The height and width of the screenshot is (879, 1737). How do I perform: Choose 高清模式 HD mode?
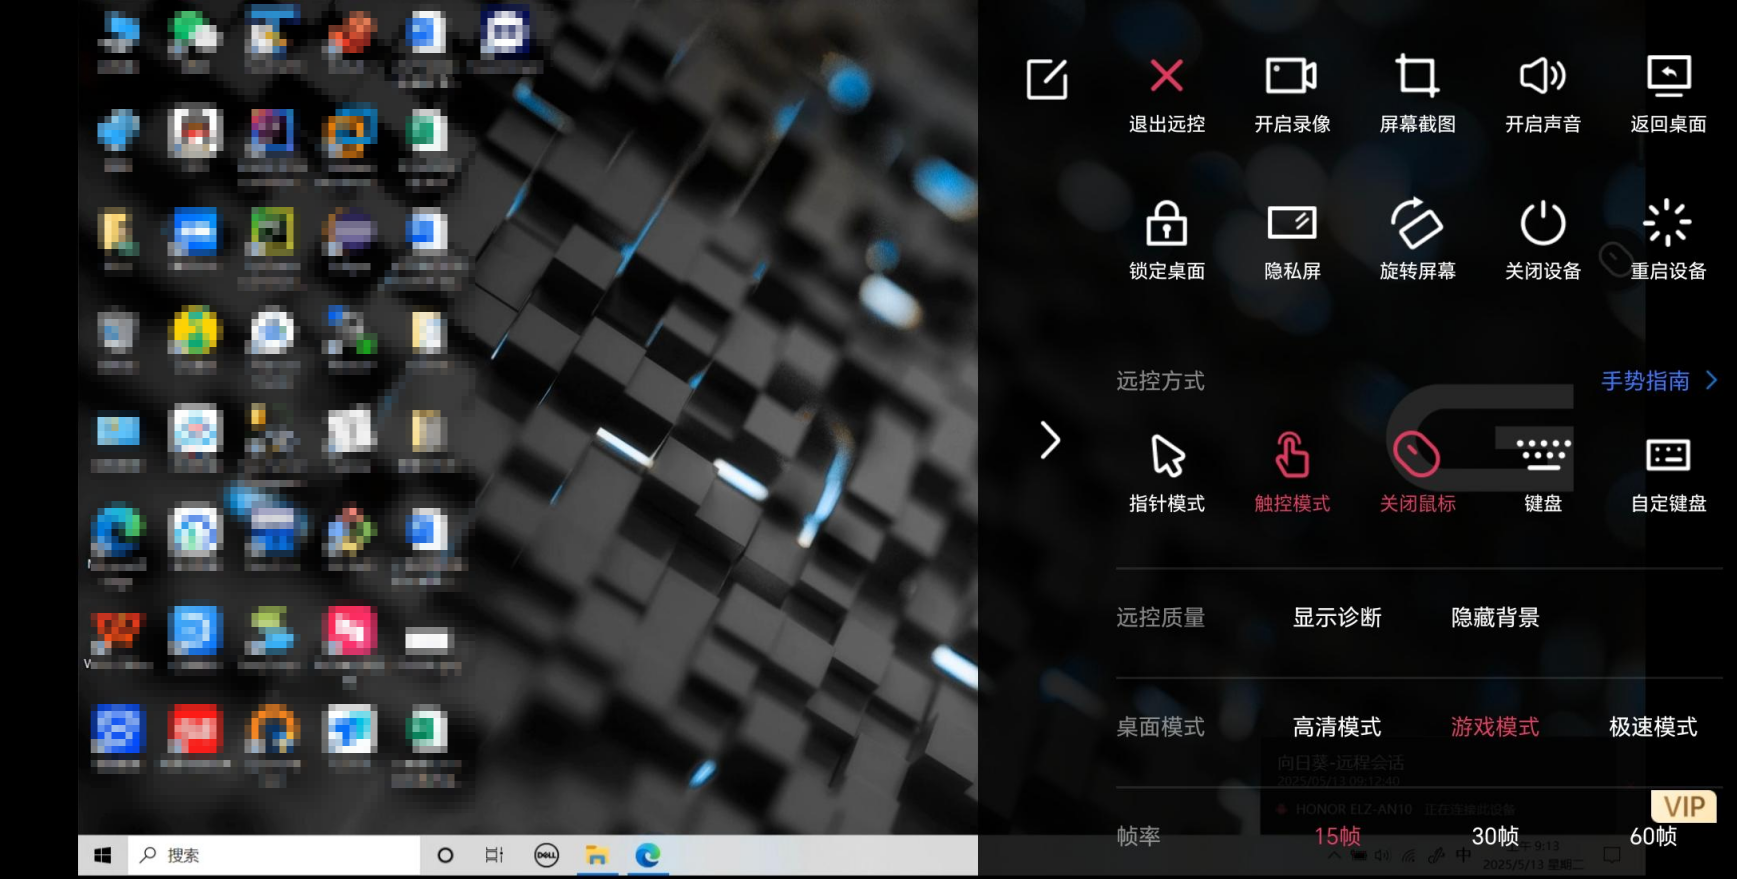tap(1337, 727)
